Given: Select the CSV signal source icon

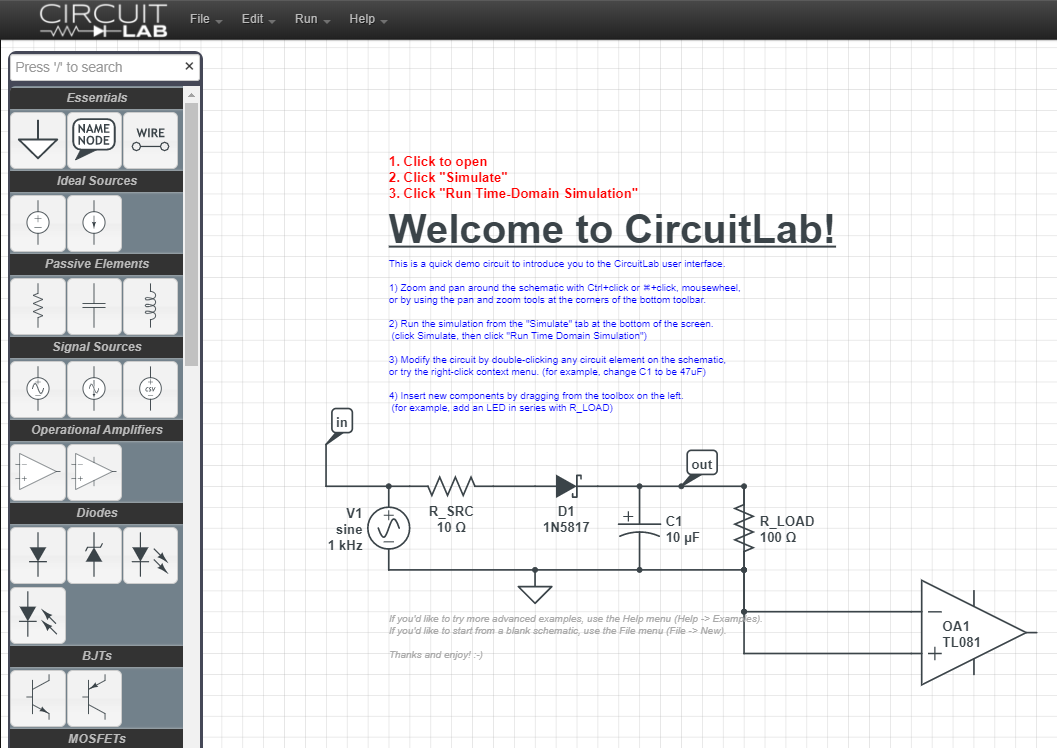Looking at the screenshot, I should point(150,389).
